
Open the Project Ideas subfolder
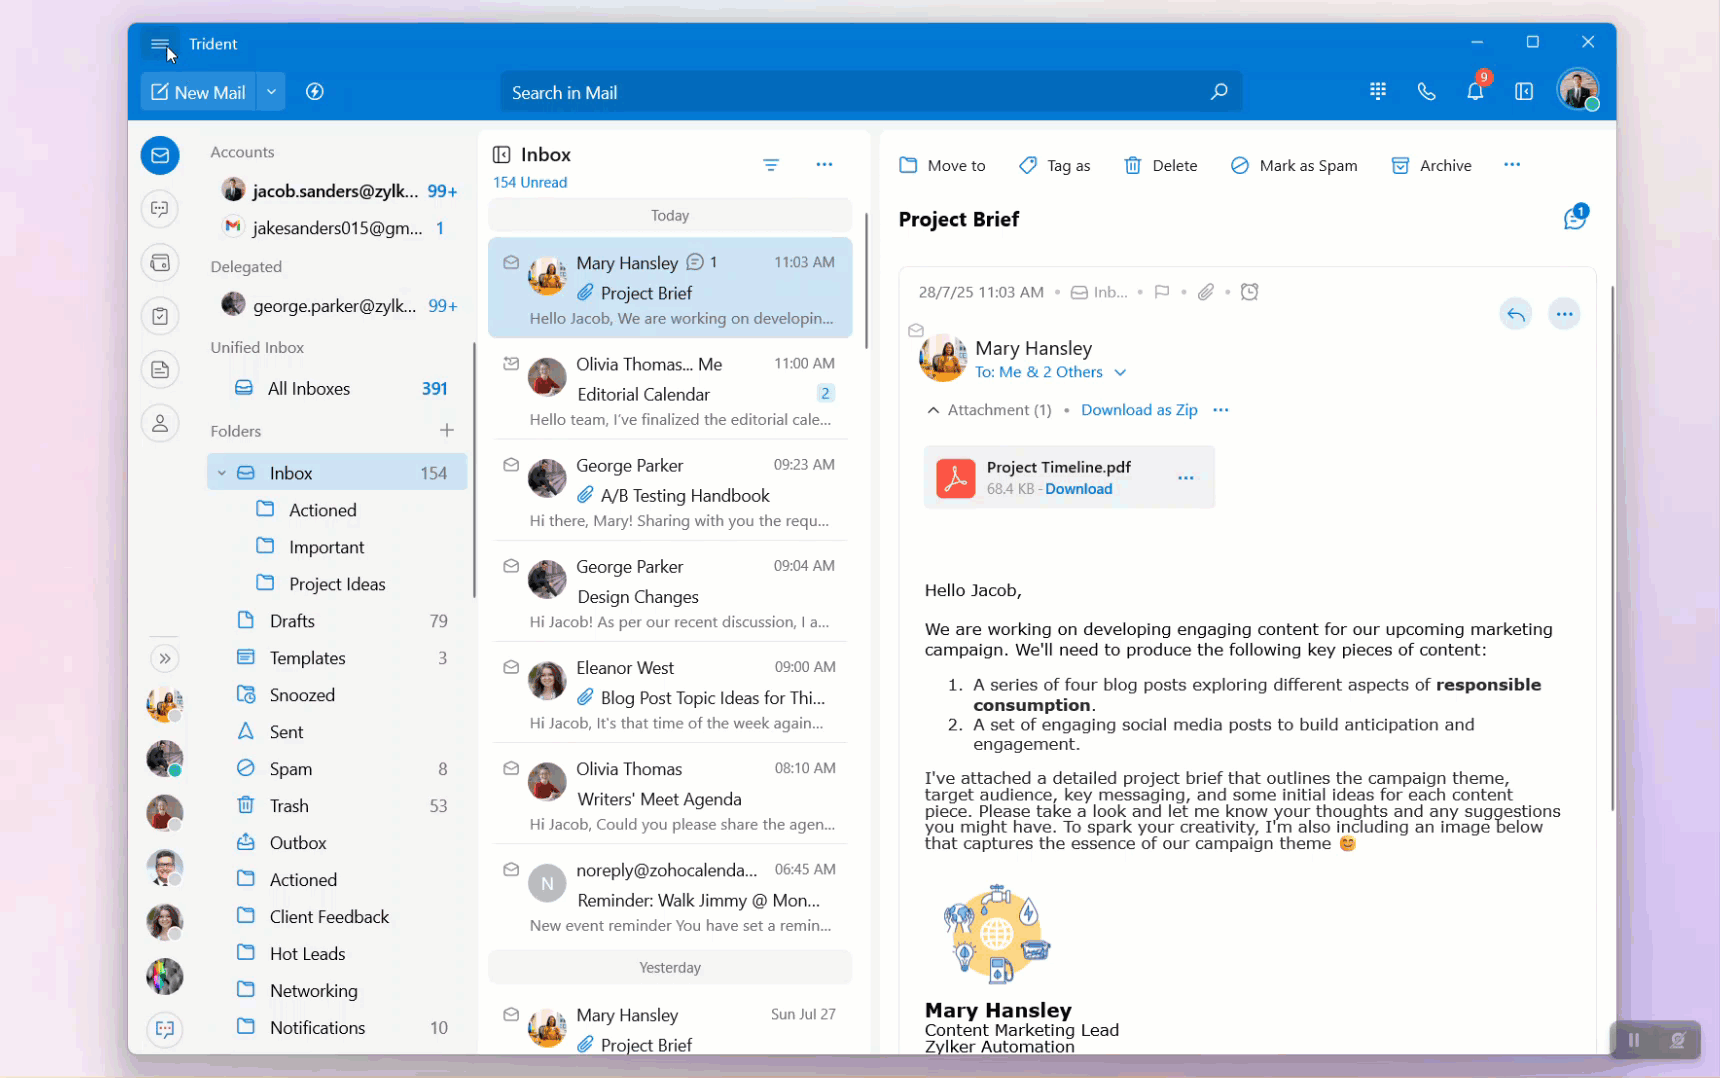click(337, 584)
